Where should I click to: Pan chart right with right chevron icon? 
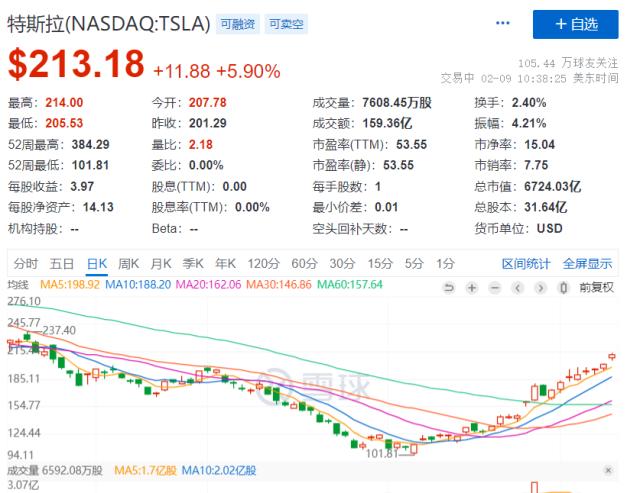(540, 288)
